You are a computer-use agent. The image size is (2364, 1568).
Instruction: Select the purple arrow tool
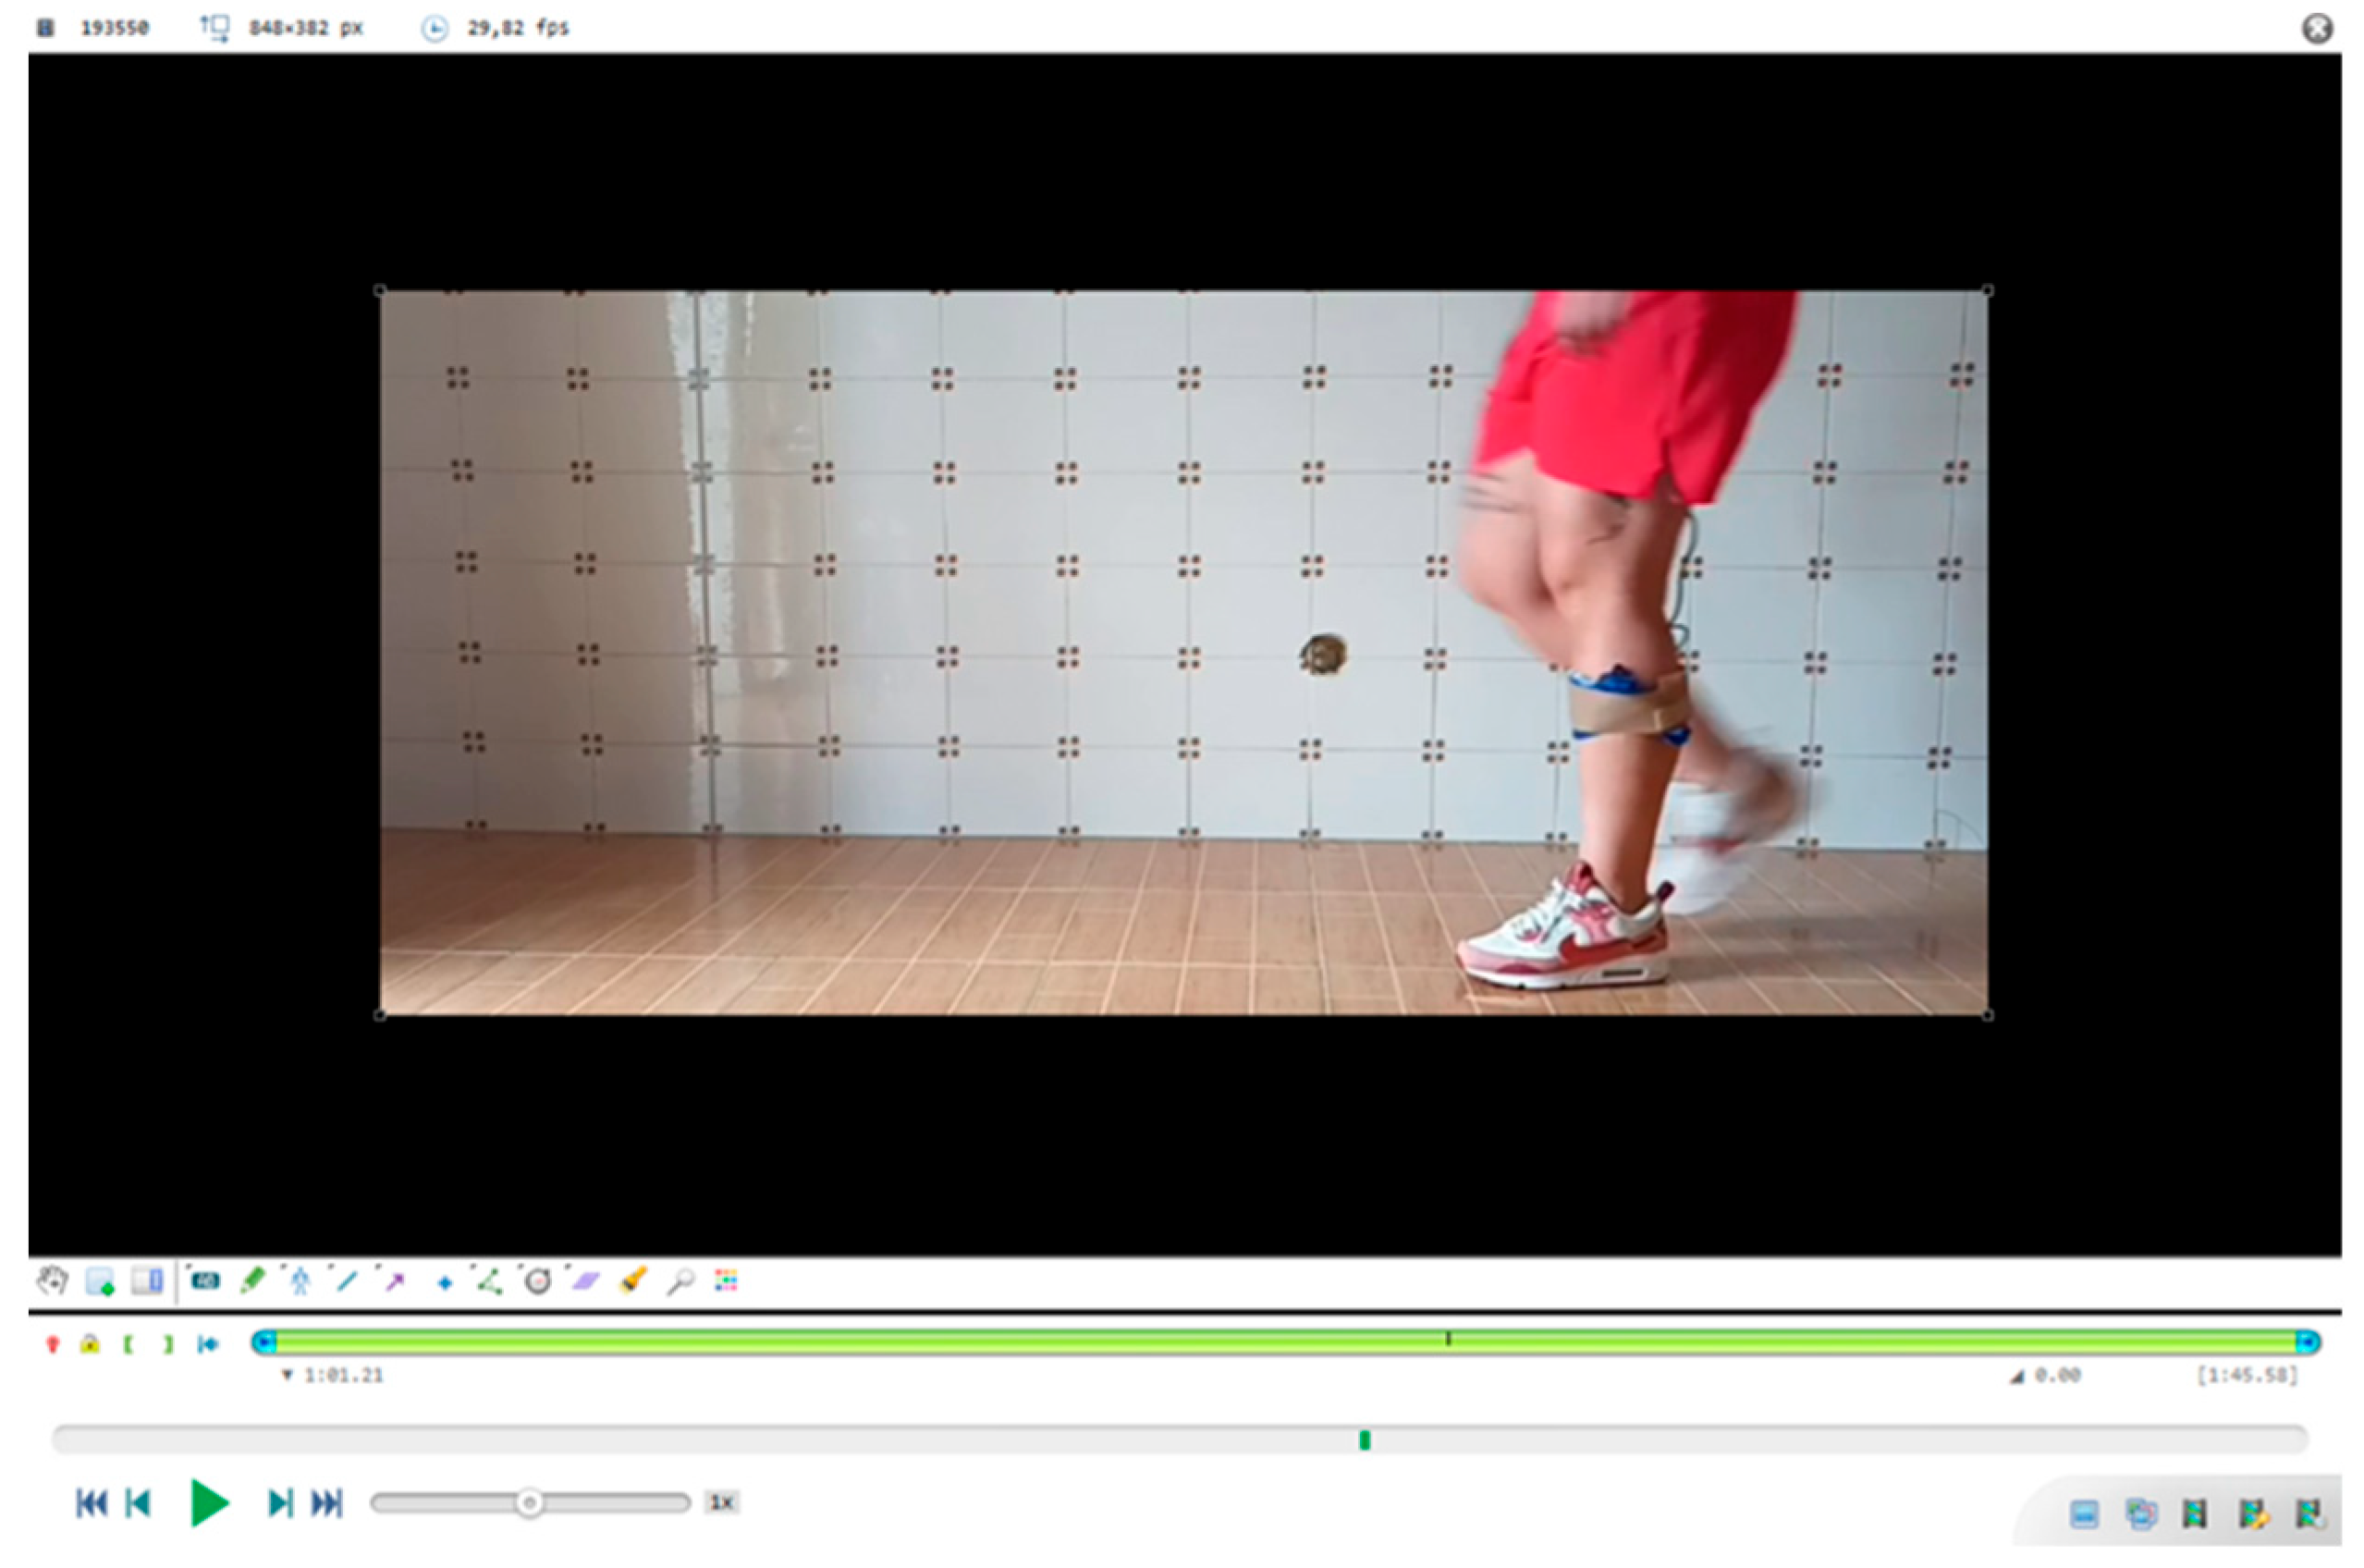coord(395,1281)
